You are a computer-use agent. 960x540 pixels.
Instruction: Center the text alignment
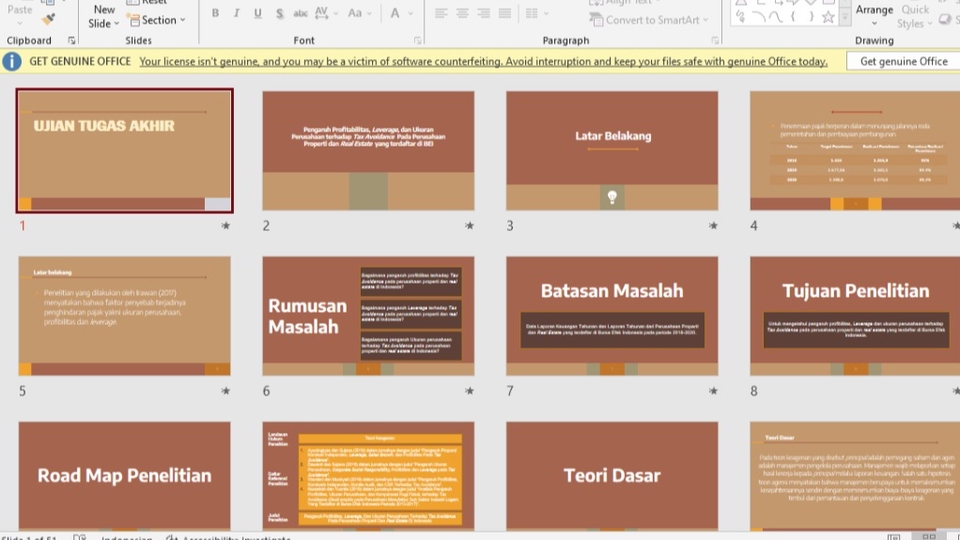pos(462,13)
